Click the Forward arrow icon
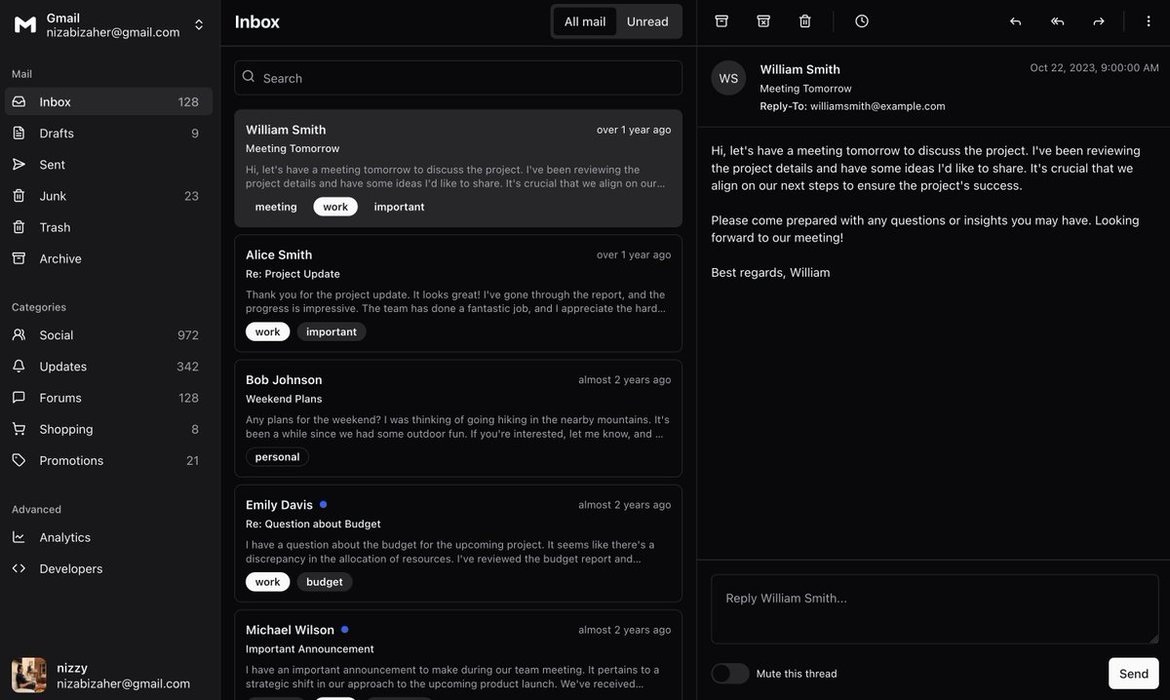This screenshot has width=1170, height=700. [1099, 21]
